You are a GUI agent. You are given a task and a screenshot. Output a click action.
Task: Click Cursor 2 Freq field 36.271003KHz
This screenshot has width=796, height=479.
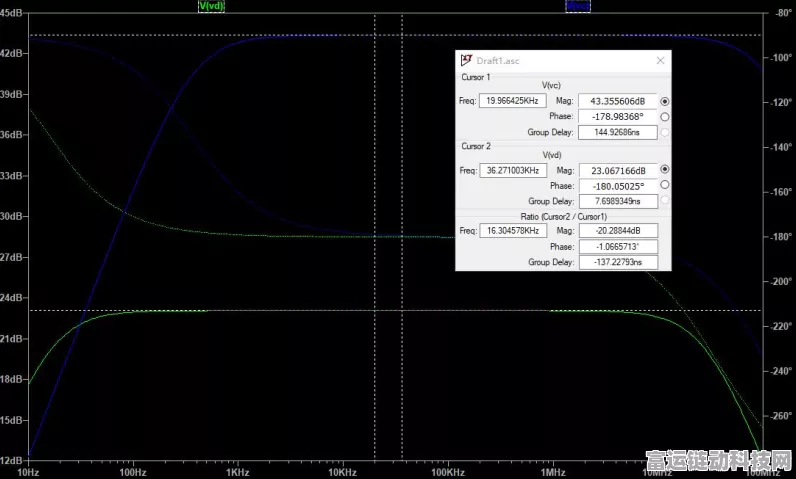(513, 170)
